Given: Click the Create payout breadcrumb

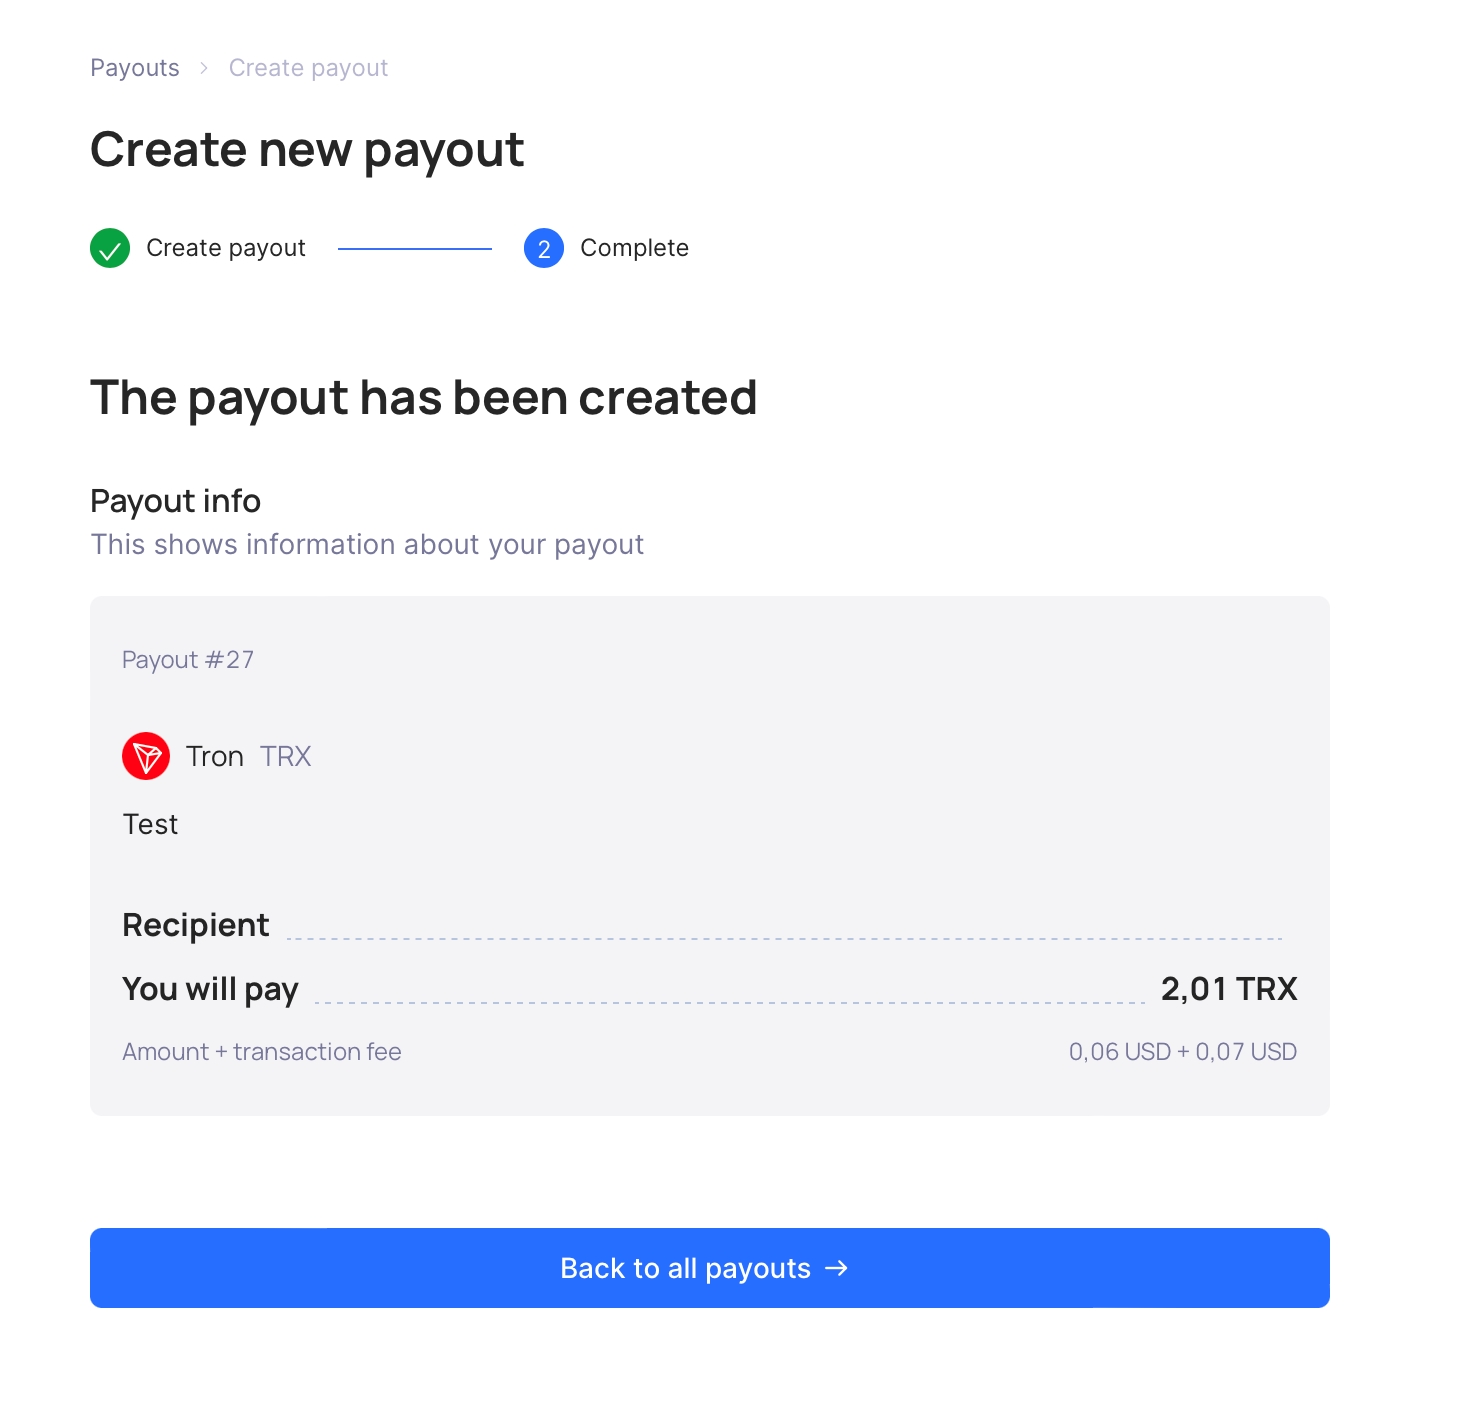Looking at the screenshot, I should click(x=308, y=68).
